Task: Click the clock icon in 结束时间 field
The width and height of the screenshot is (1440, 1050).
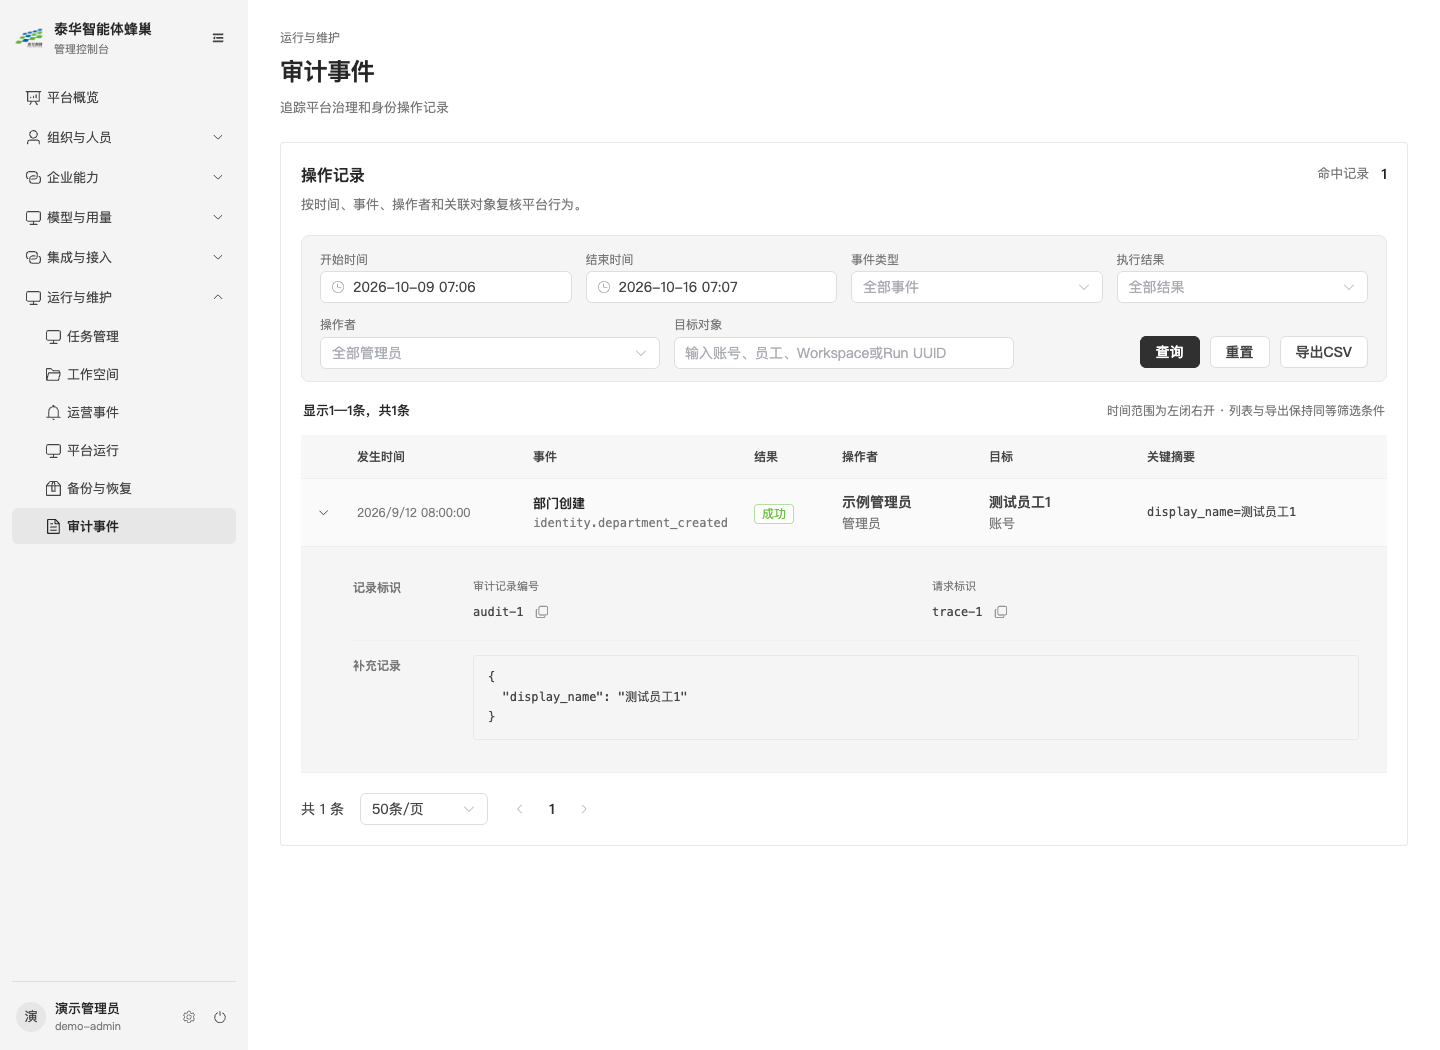Action: (604, 287)
